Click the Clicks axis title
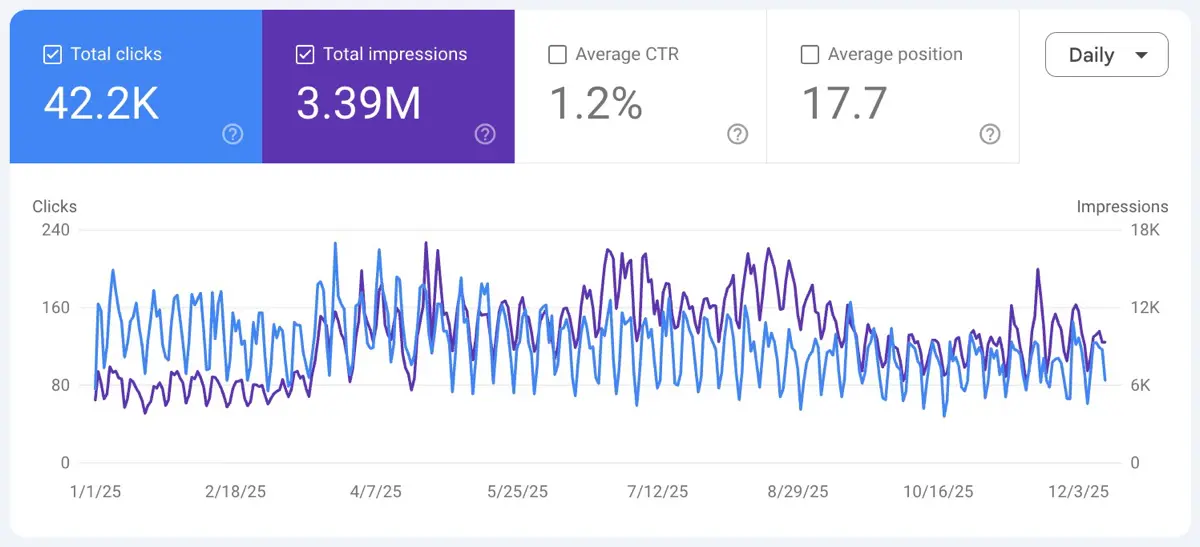Screen dimensions: 1200x547 (54, 206)
